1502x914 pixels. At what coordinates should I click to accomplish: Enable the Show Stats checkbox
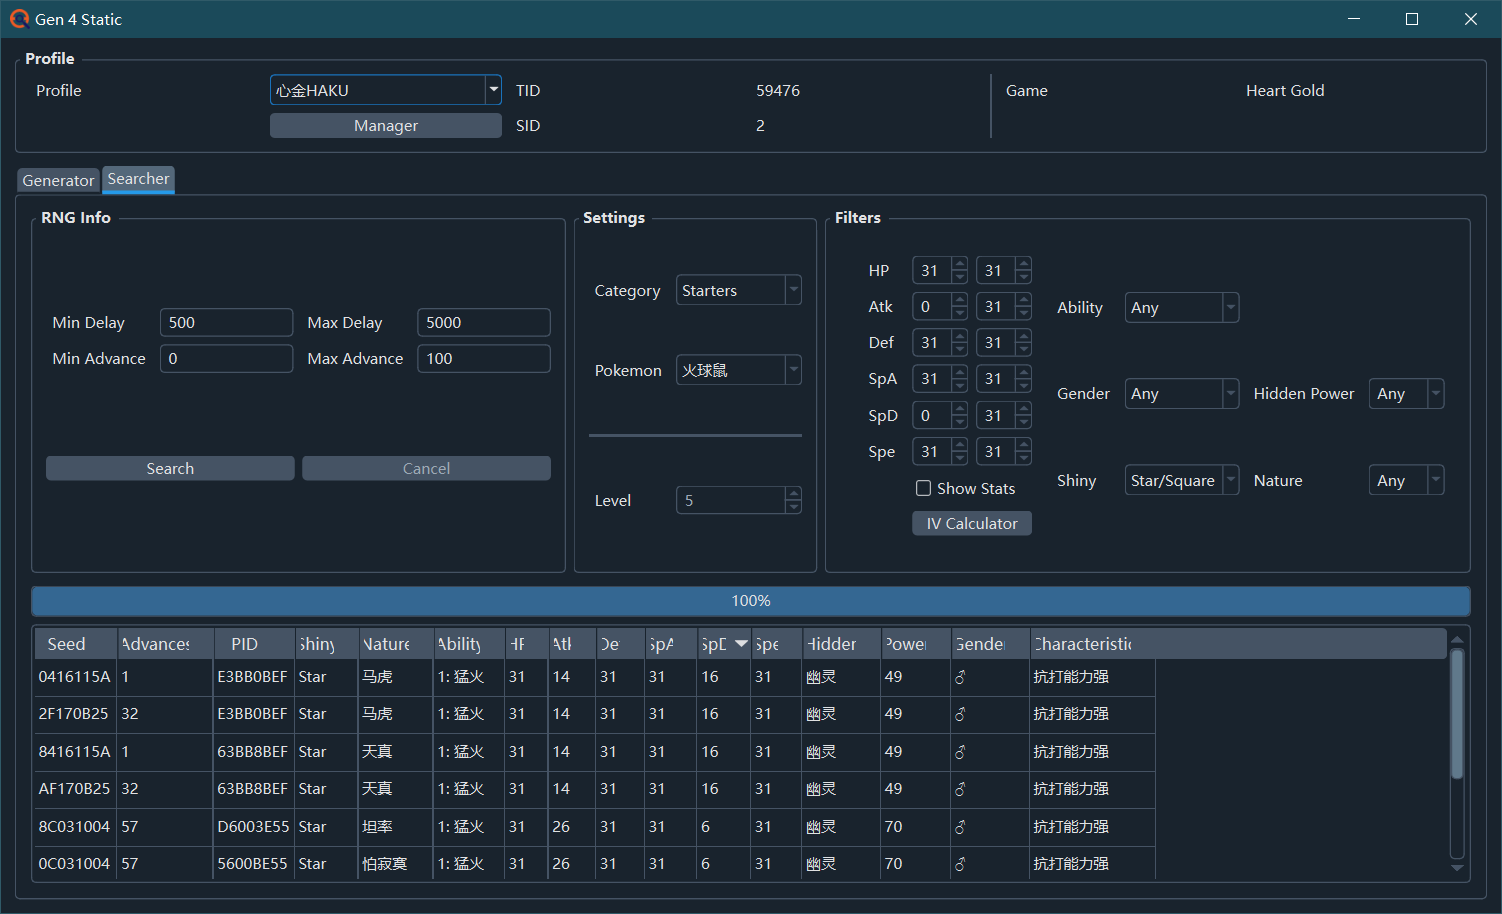point(924,488)
